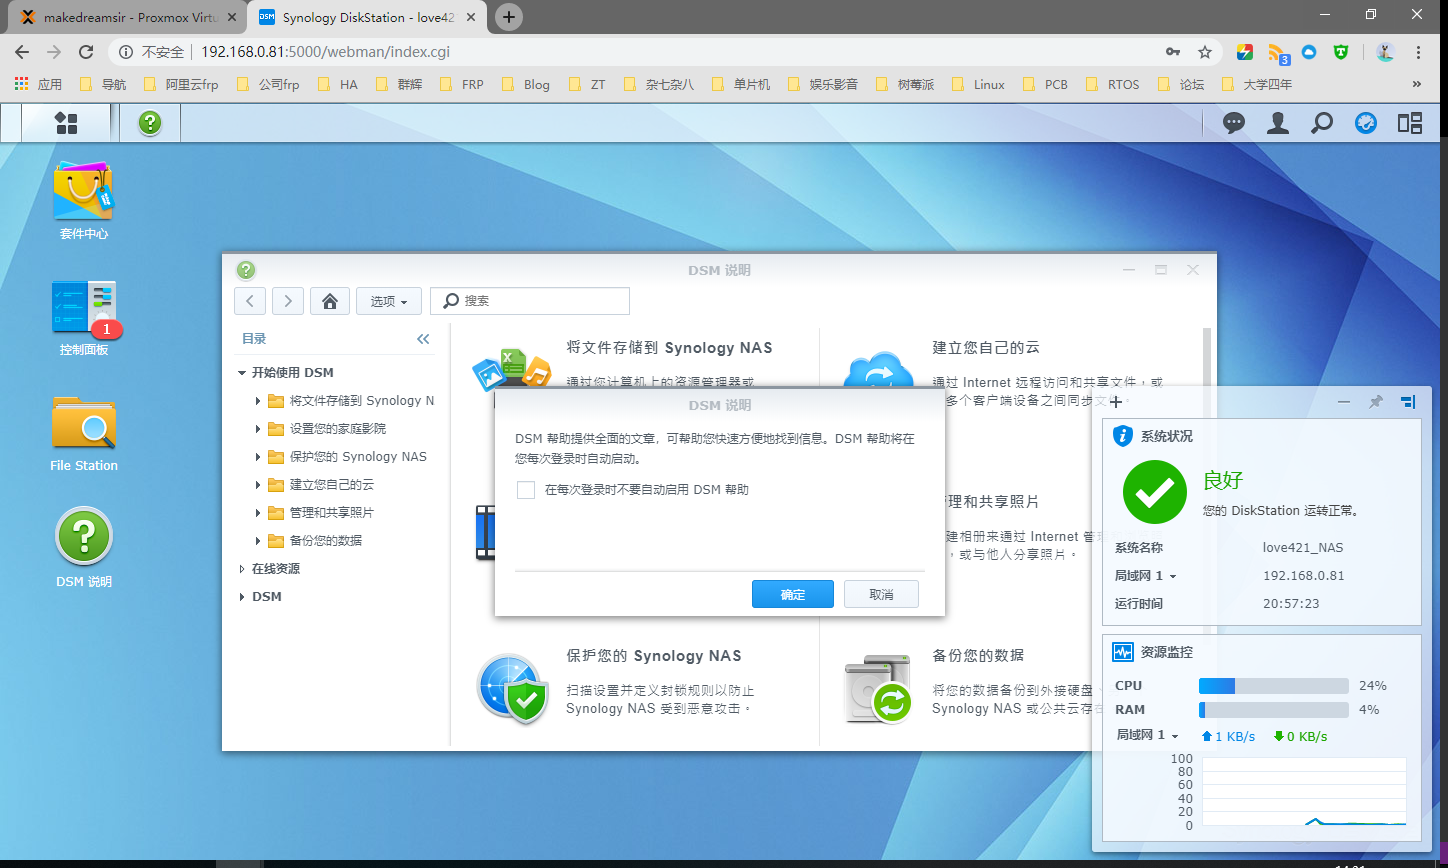This screenshot has width=1448, height=868.
Task: Collapse the 目录 sidebar with double-chevron icon
Action: coord(423,339)
